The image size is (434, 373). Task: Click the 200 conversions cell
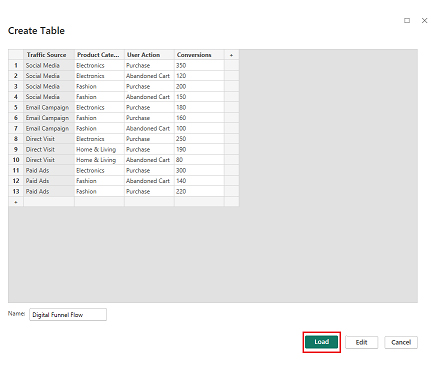coord(199,87)
